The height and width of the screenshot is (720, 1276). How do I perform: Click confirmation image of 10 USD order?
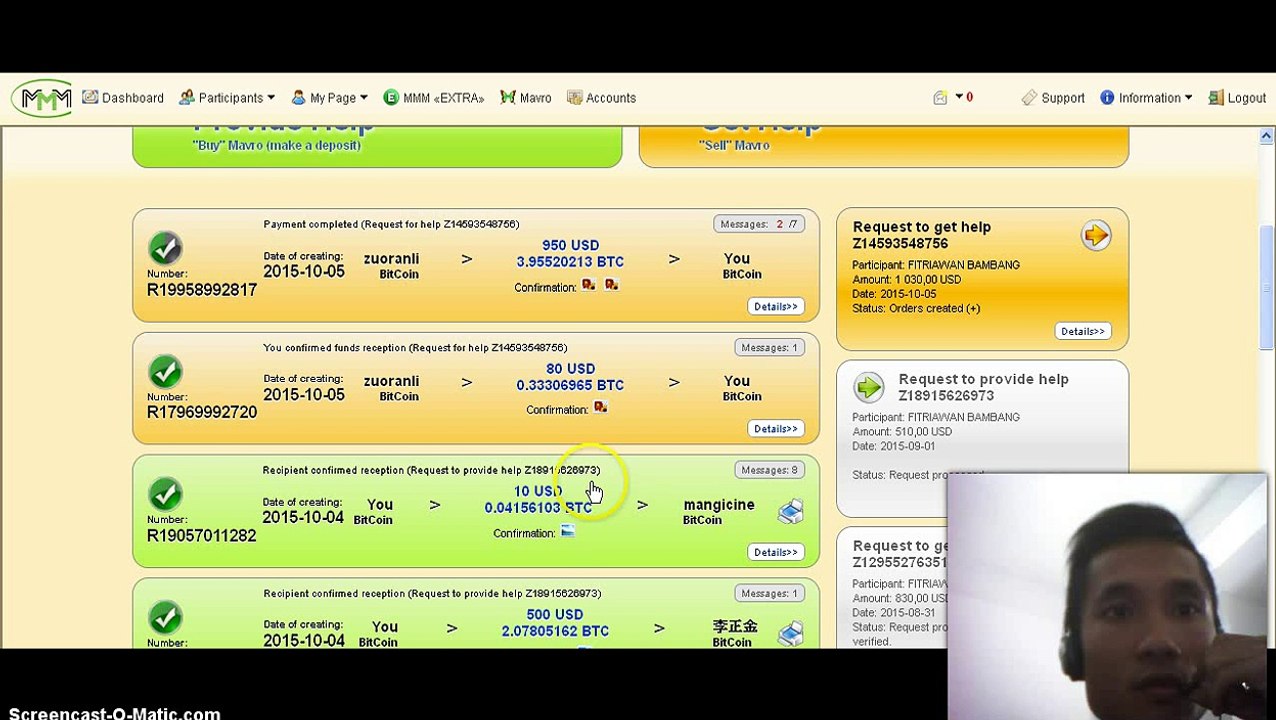(x=567, y=531)
